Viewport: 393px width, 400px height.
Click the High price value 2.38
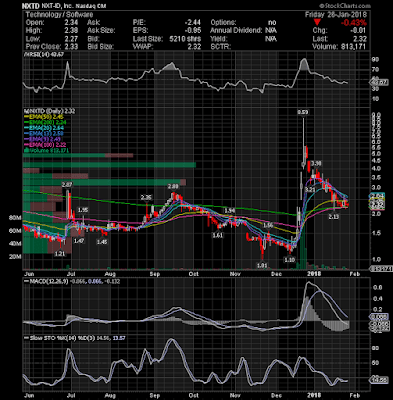(71, 31)
